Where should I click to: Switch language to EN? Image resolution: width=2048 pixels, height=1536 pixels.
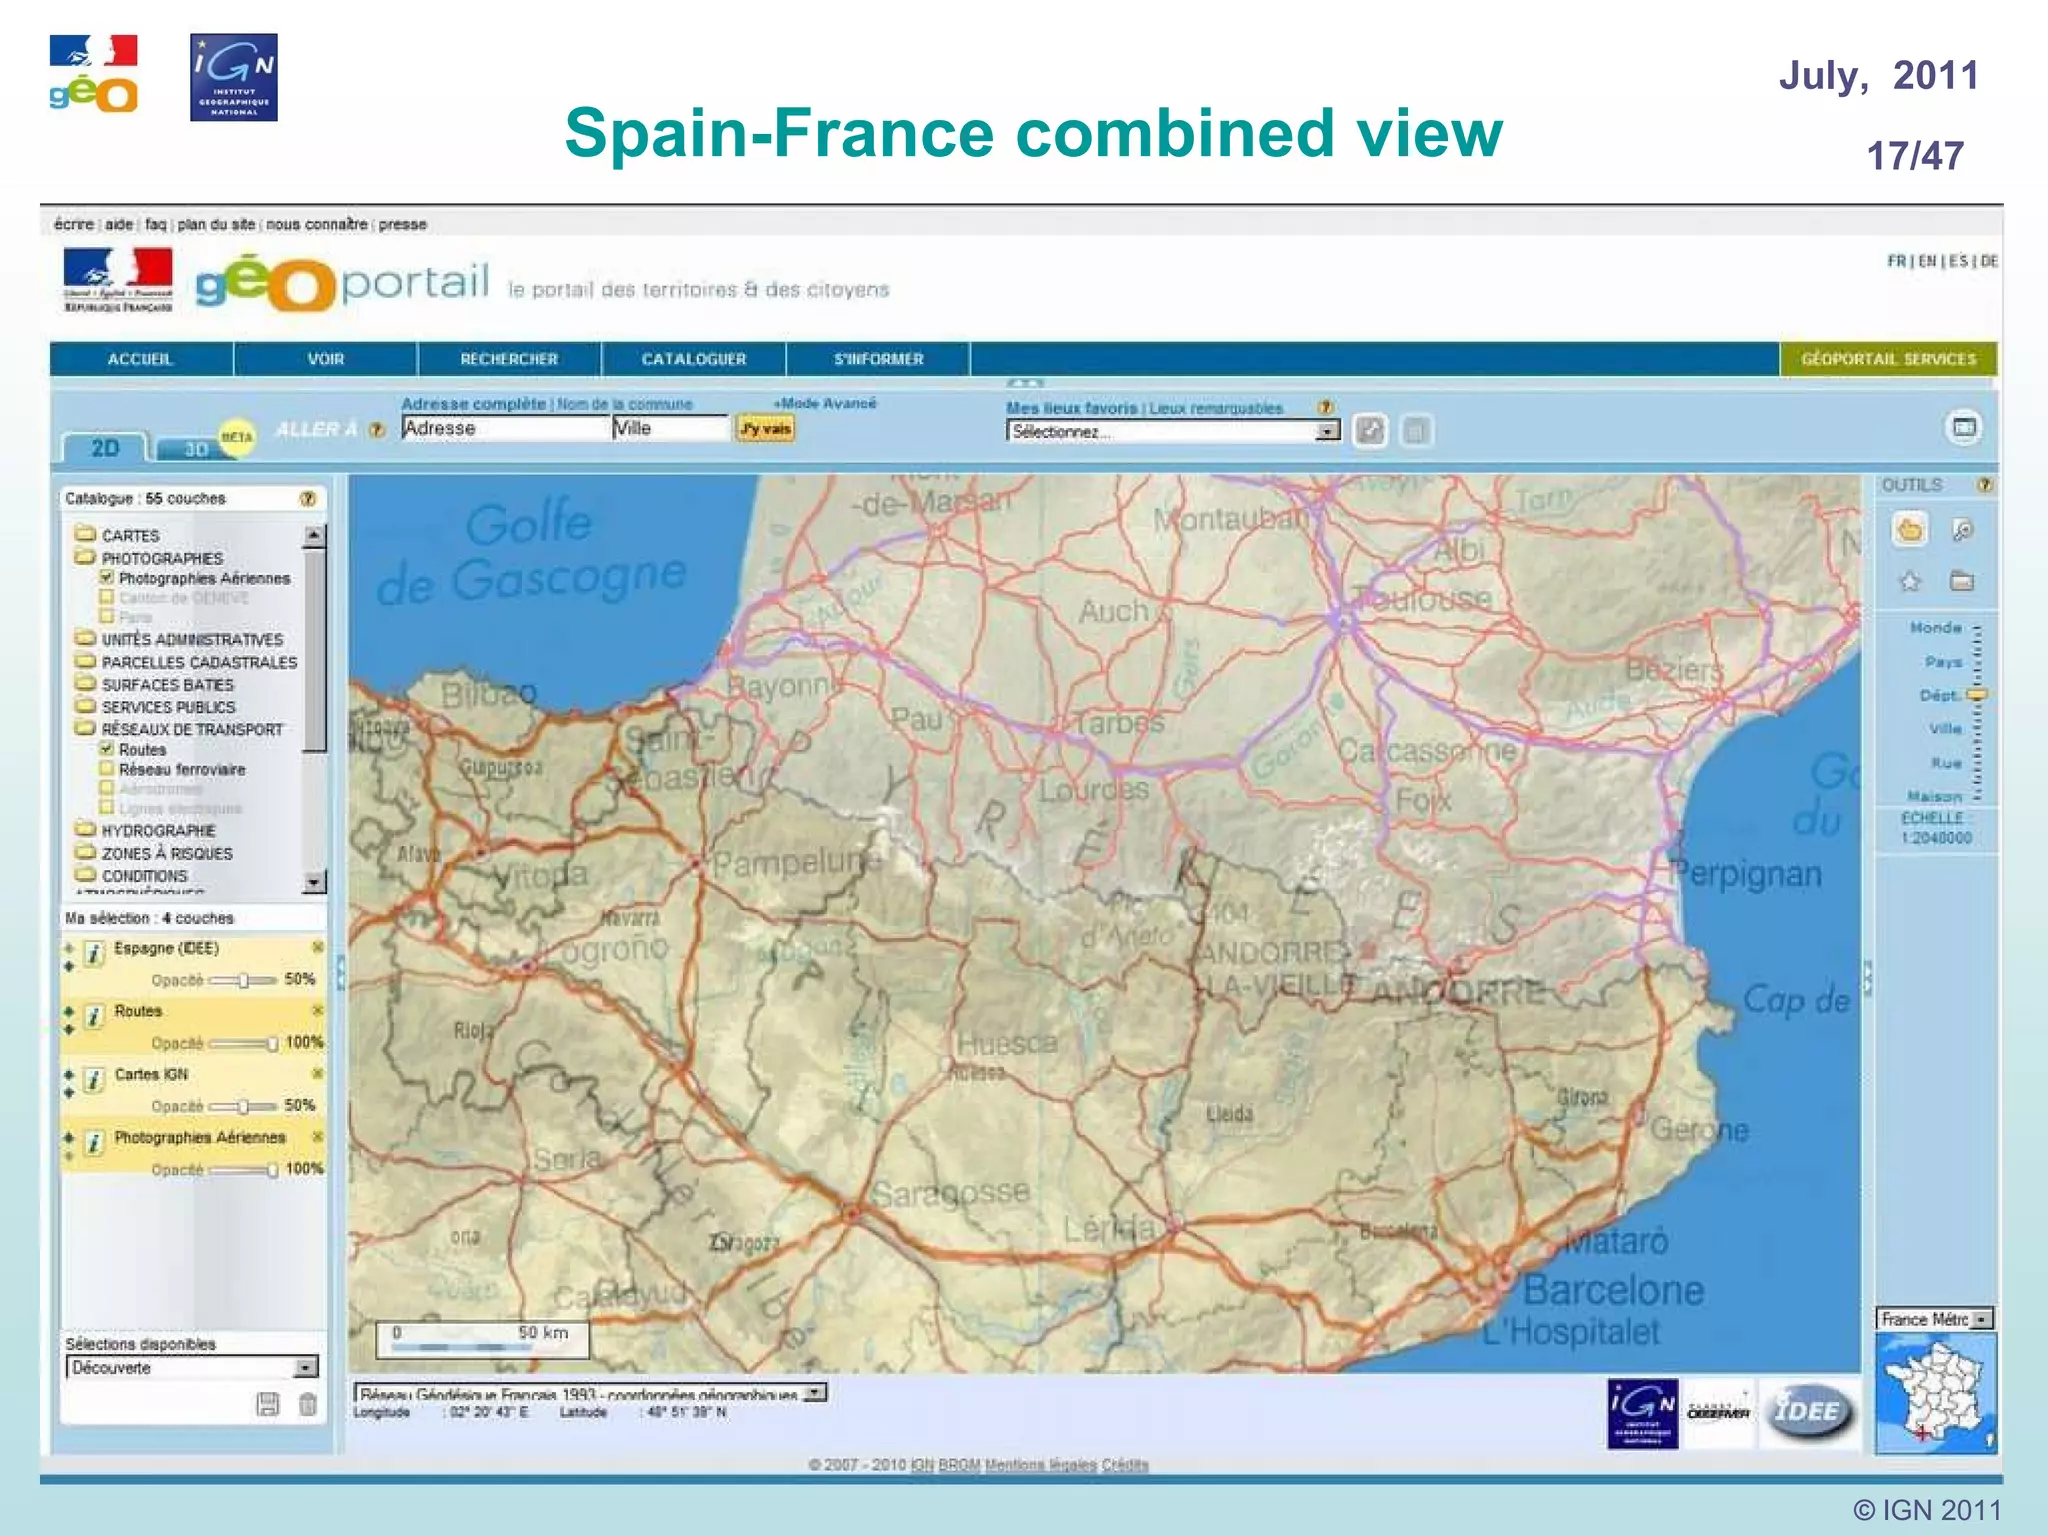[1927, 261]
